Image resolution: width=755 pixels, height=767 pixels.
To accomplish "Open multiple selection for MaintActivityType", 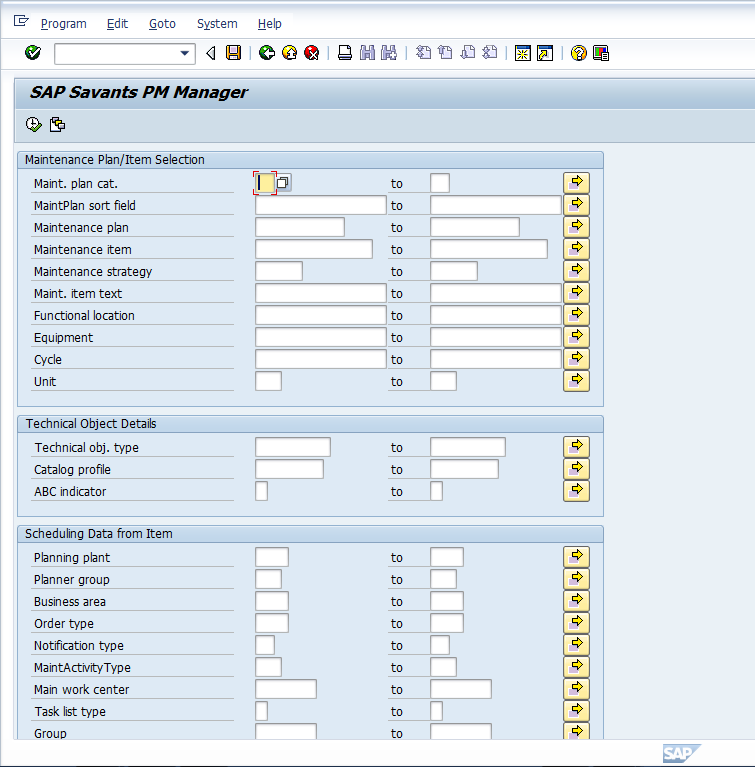I will point(576,667).
